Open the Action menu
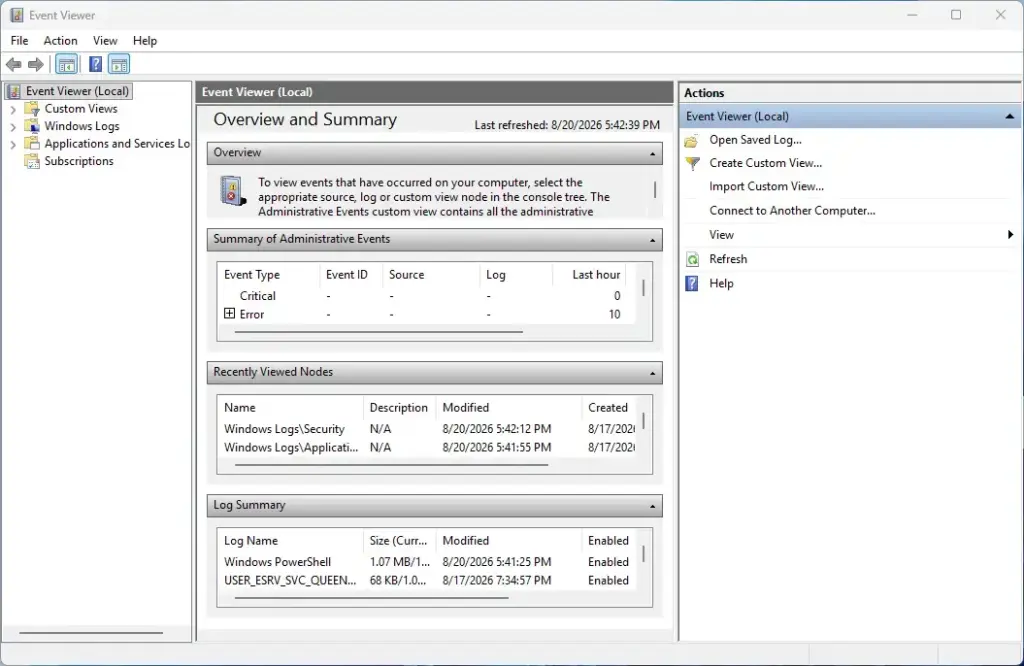 click(x=61, y=40)
